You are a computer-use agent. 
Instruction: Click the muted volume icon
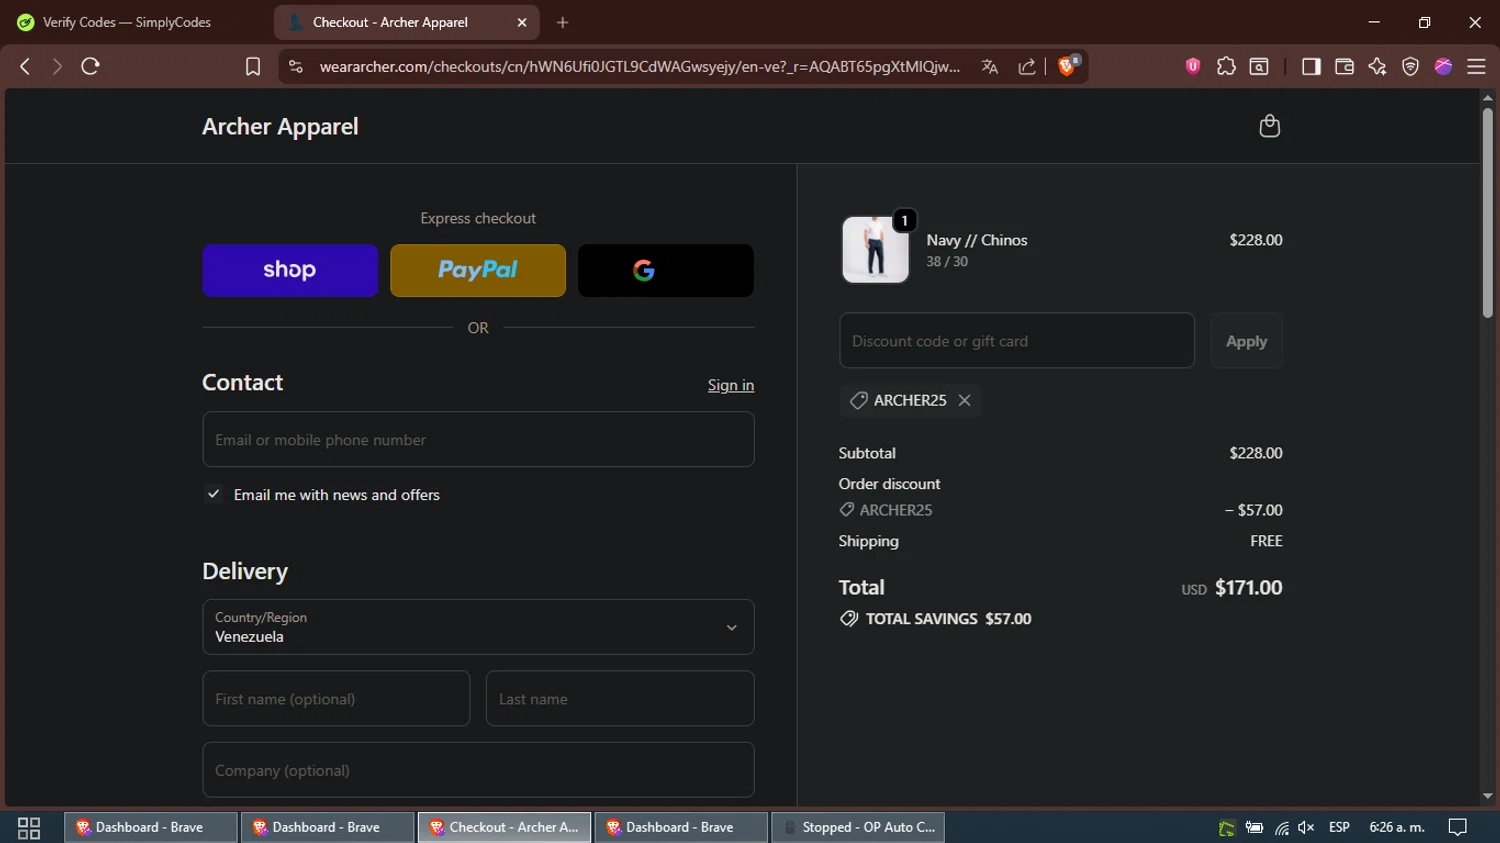(1306, 827)
